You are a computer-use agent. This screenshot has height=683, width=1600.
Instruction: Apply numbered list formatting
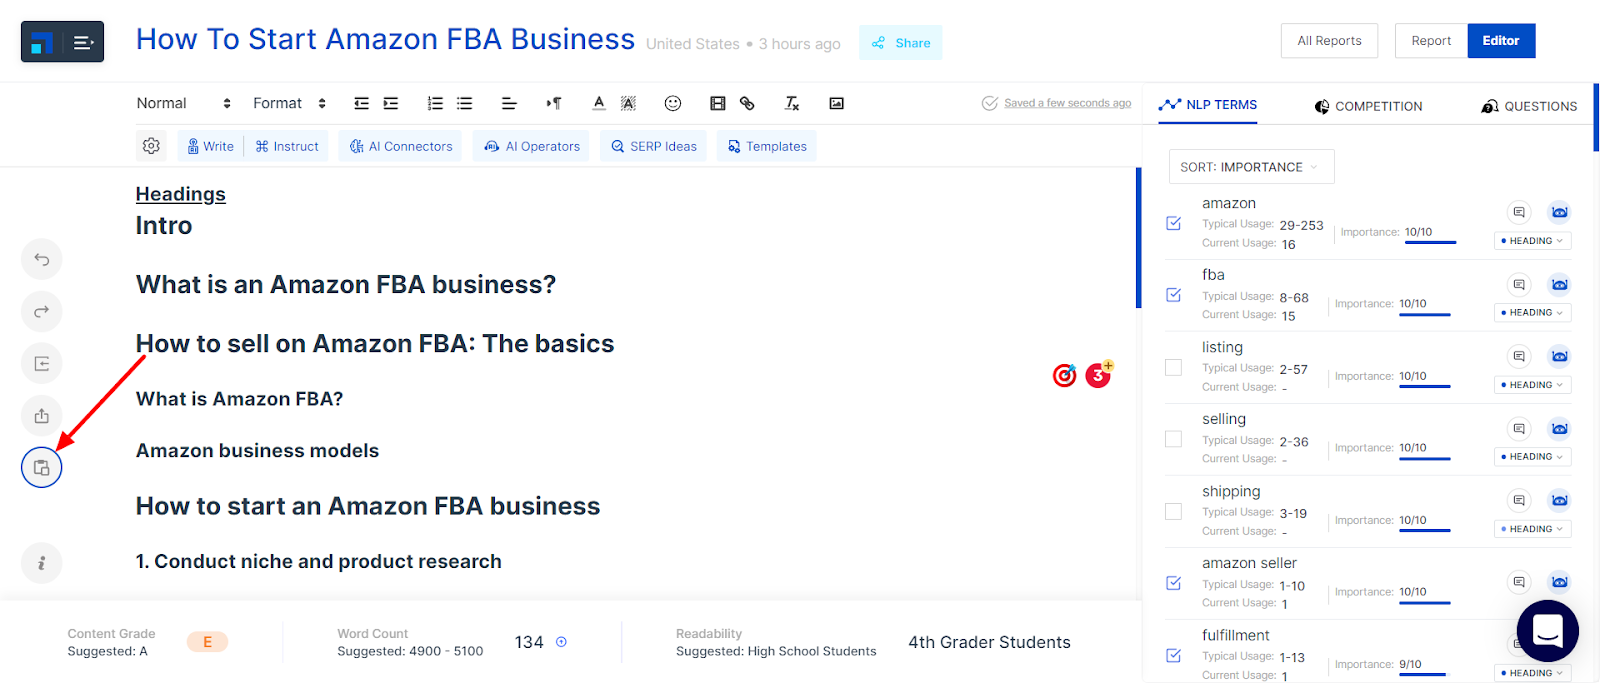435,103
